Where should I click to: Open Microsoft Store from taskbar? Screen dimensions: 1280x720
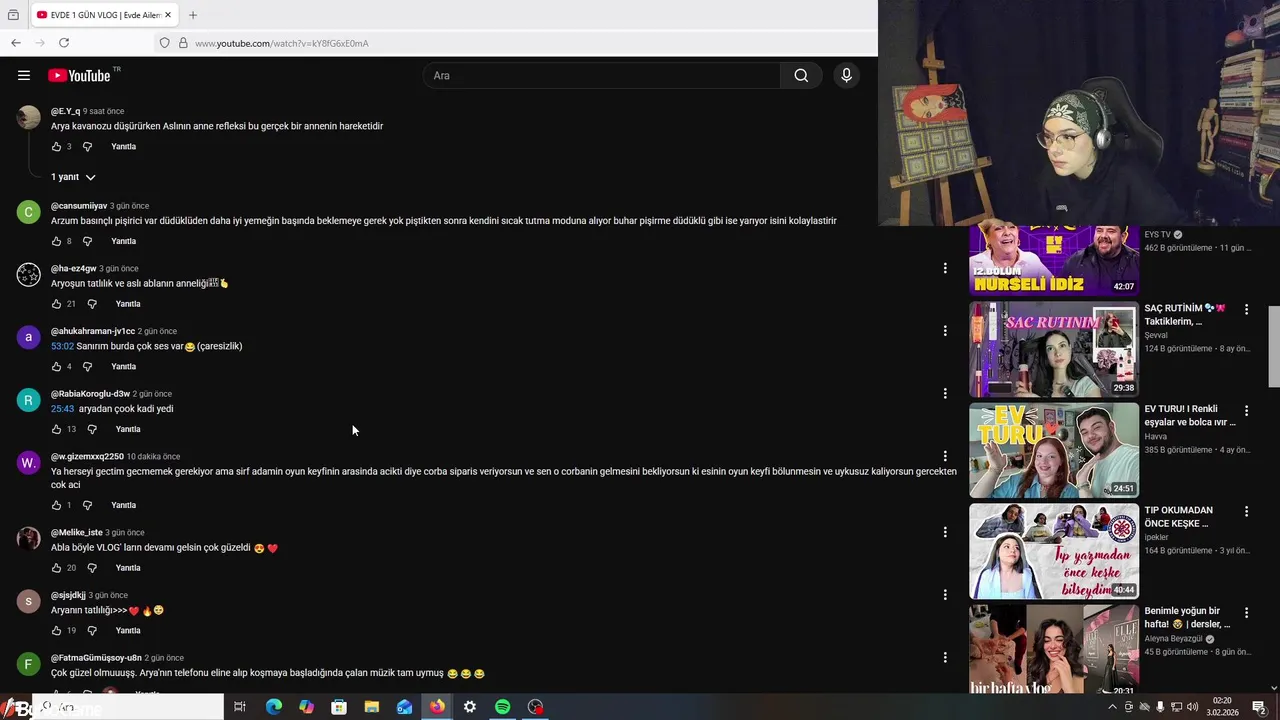[x=339, y=707]
